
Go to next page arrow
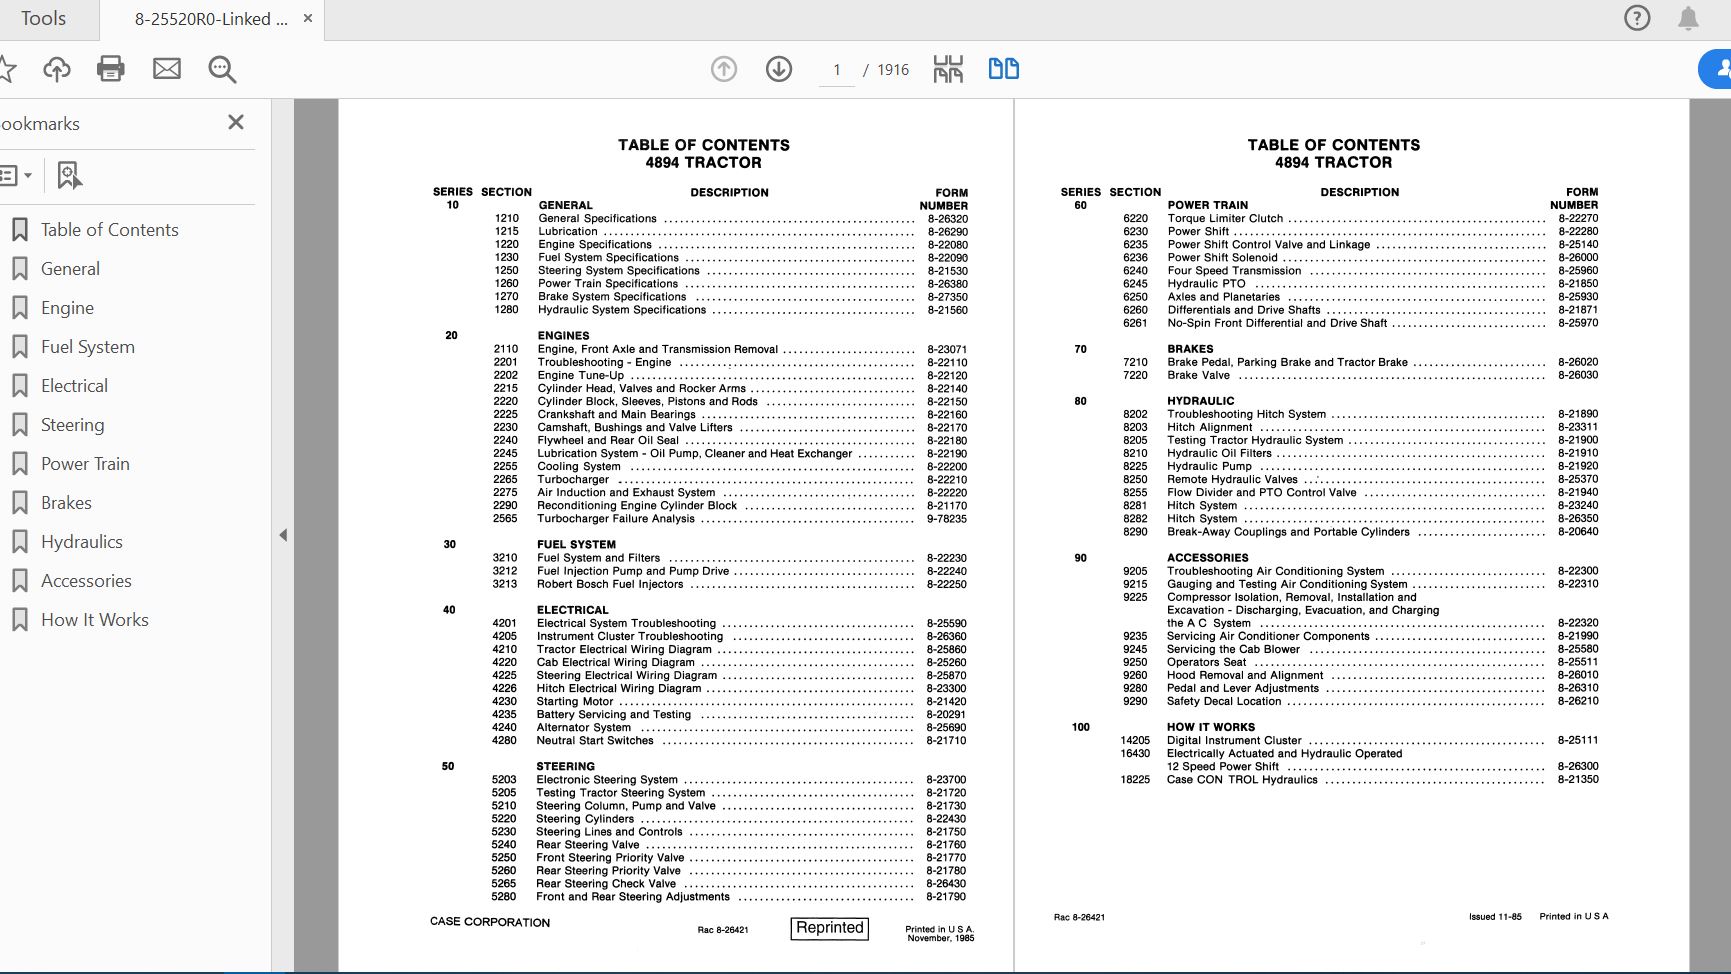click(x=779, y=69)
